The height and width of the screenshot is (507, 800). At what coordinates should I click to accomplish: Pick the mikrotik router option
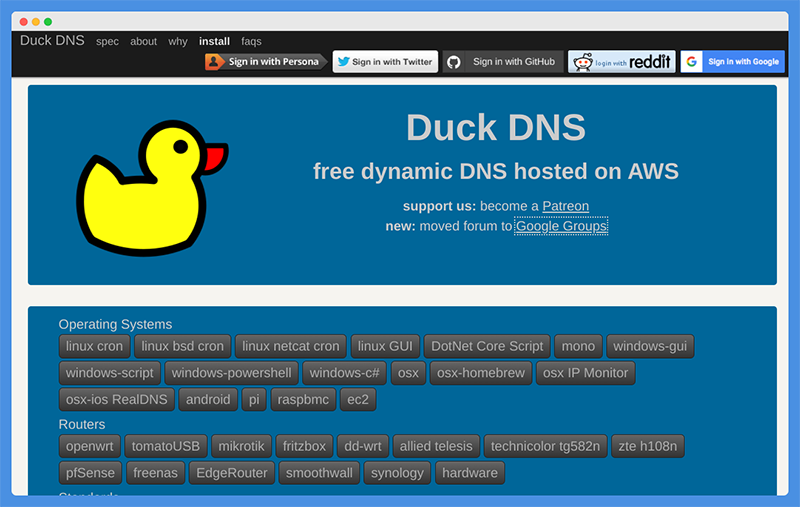click(241, 446)
